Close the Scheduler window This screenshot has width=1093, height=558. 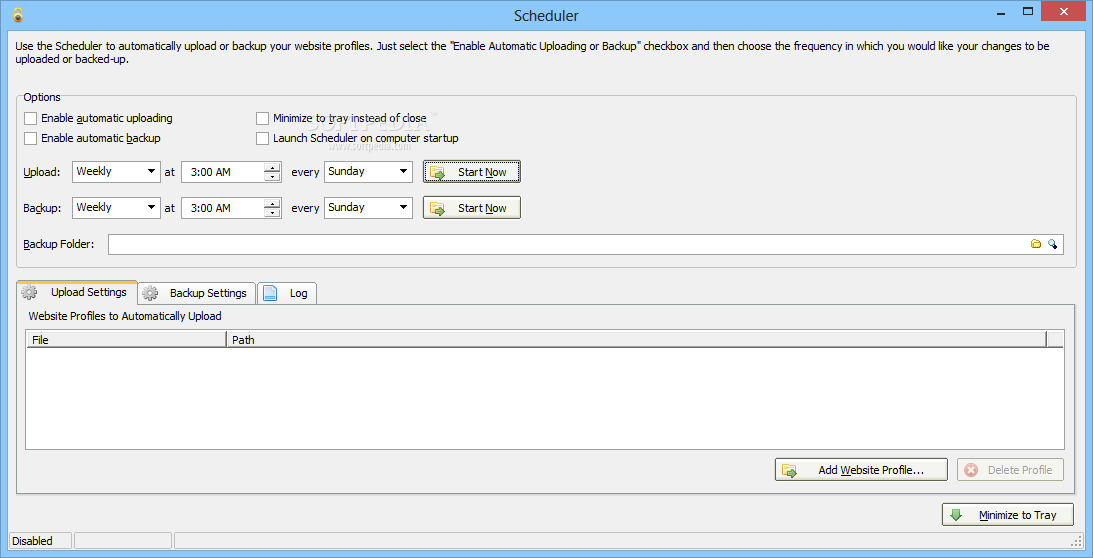click(x=1063, y=10)
